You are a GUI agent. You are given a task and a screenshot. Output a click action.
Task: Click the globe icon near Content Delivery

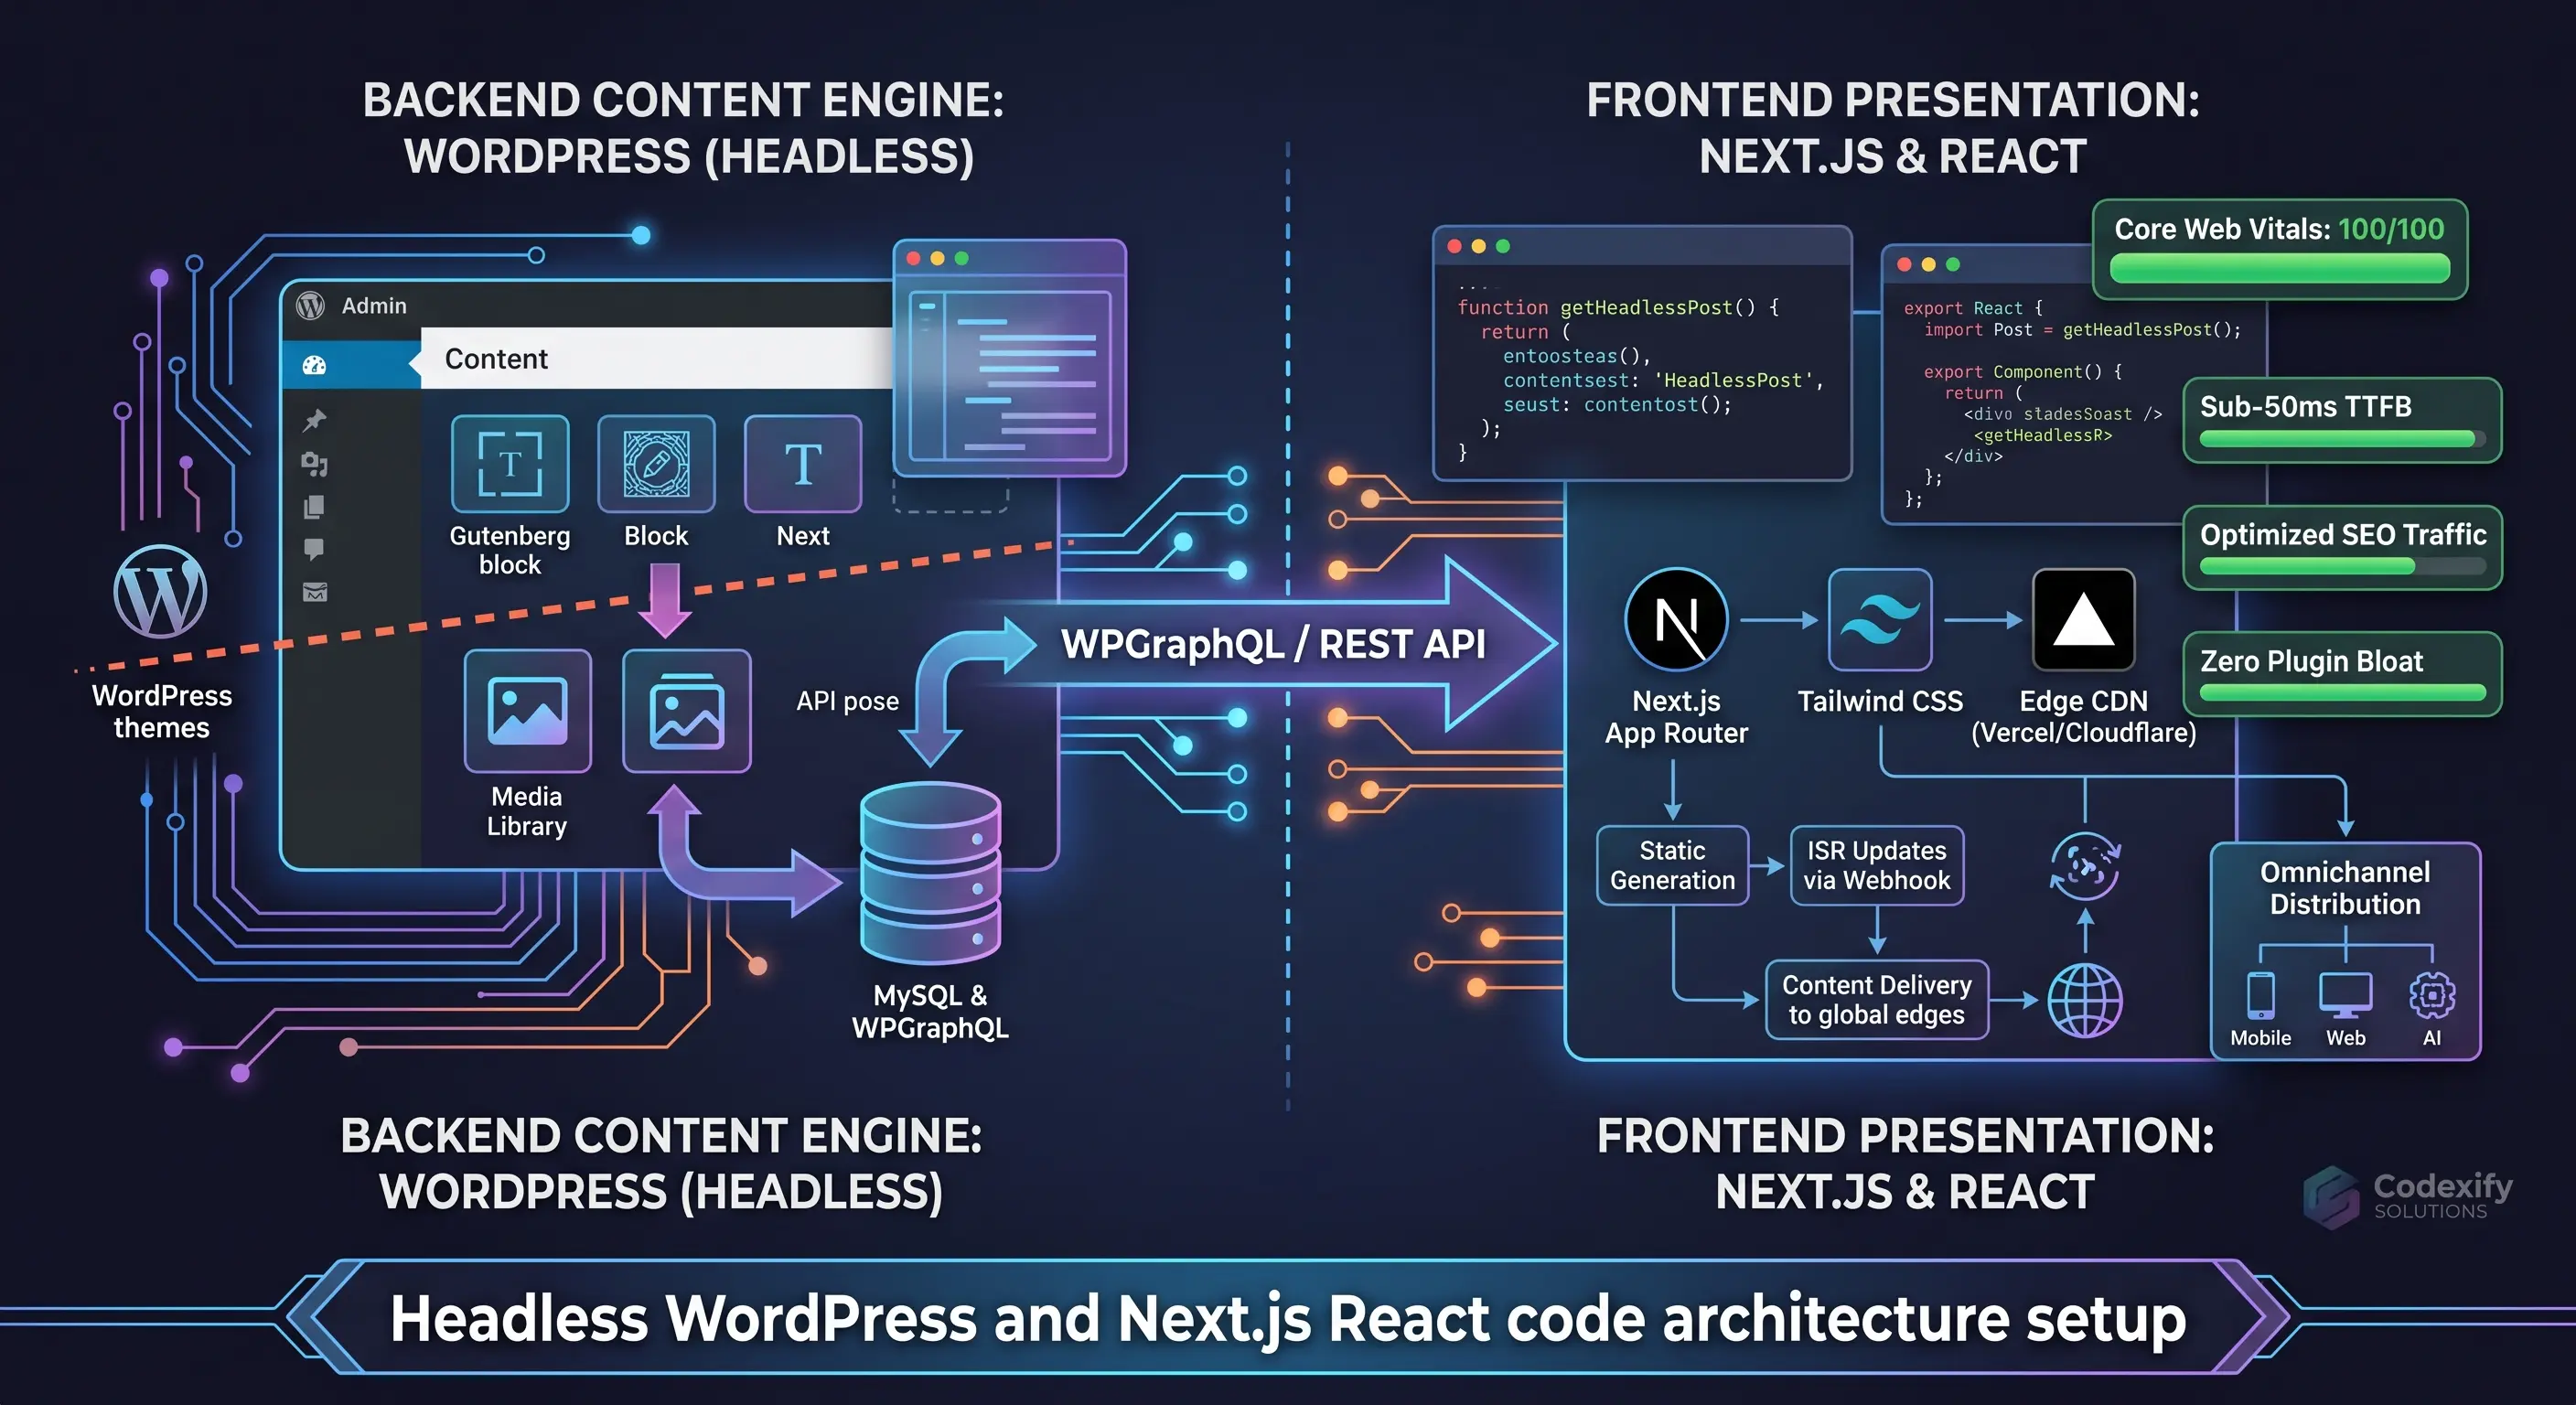[x=2085, y=1001]
